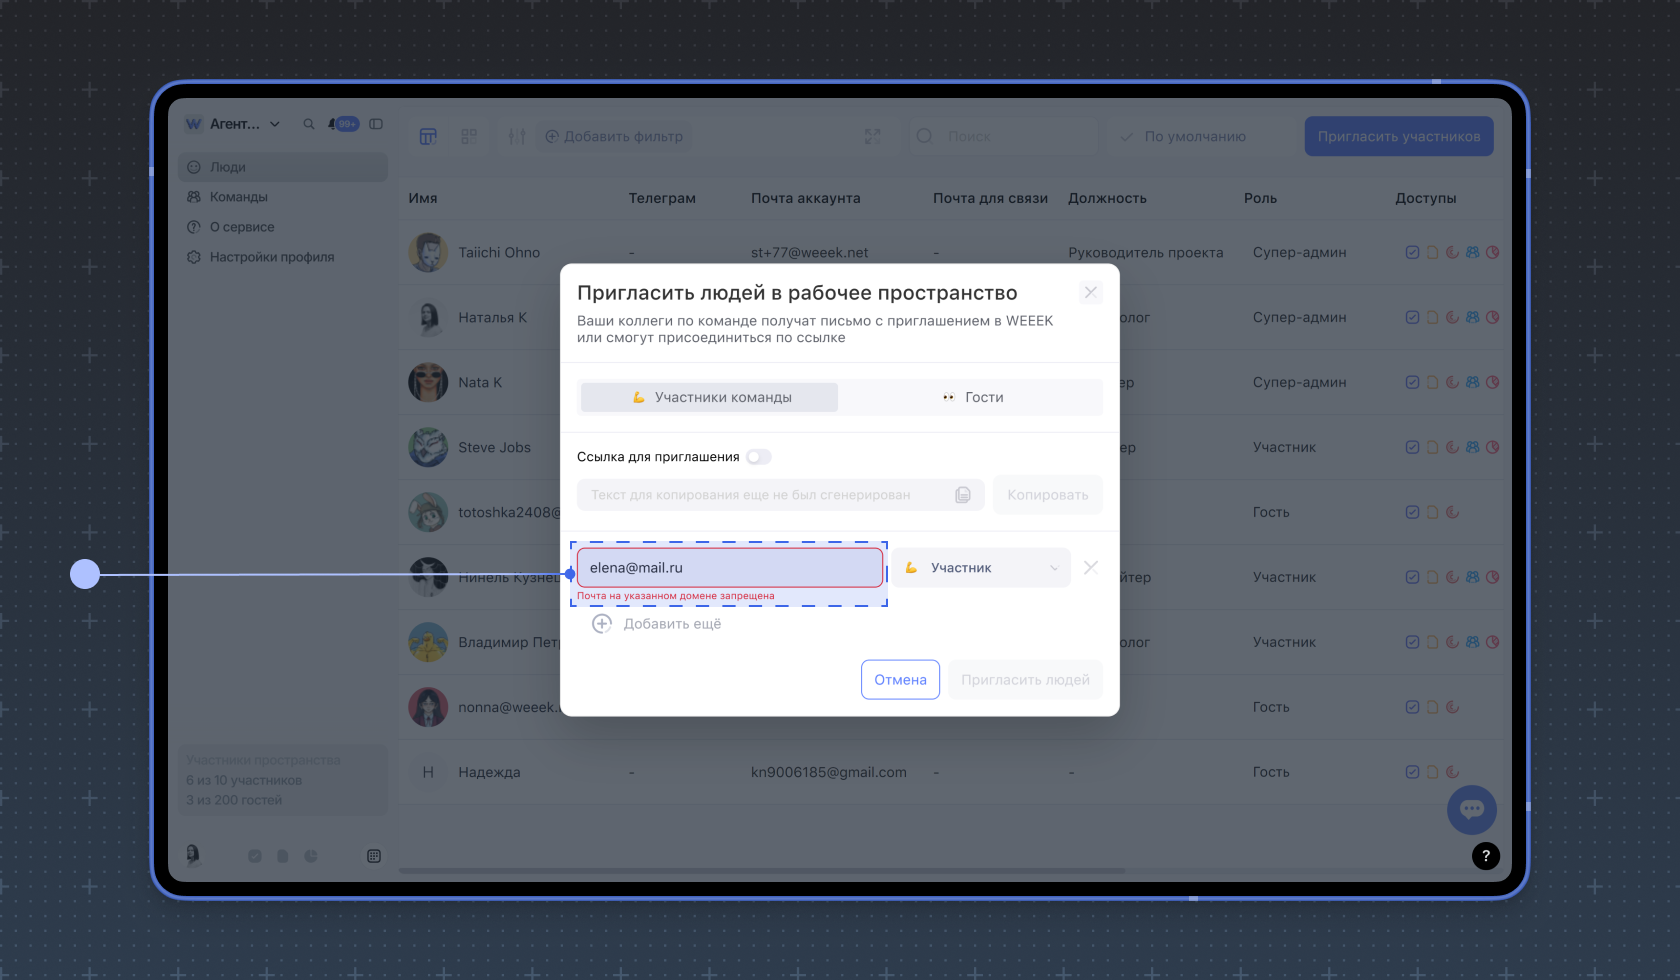
Task: Toggle tasks access checkbox for Taiichi Ohno
Action: pos(1412,252)
